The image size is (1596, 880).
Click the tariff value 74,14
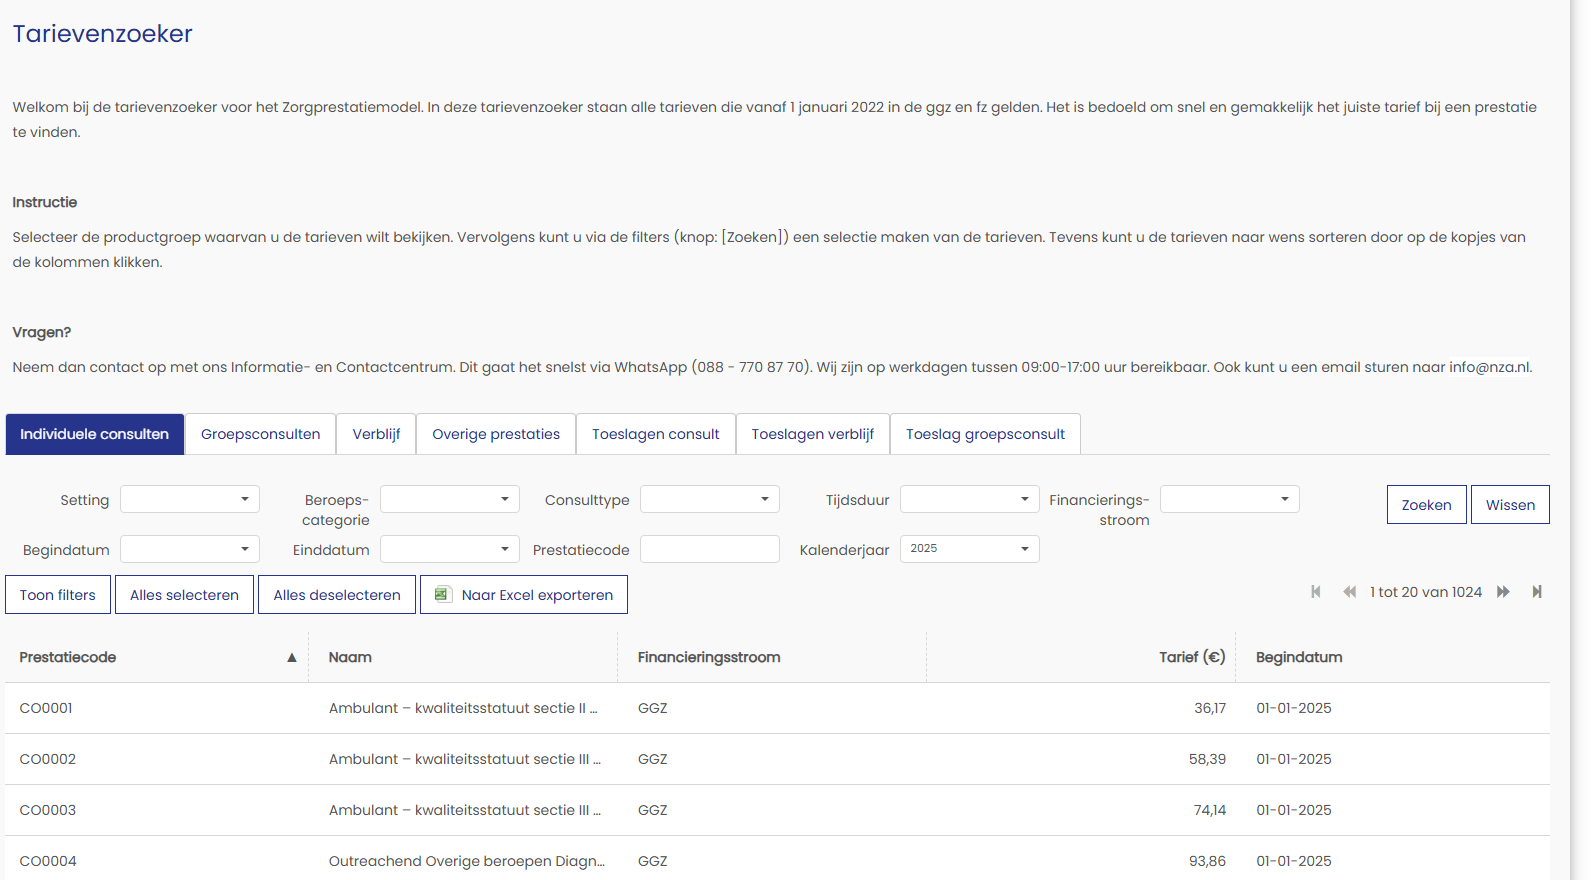pyautogui.click(x=1210, y=810)
